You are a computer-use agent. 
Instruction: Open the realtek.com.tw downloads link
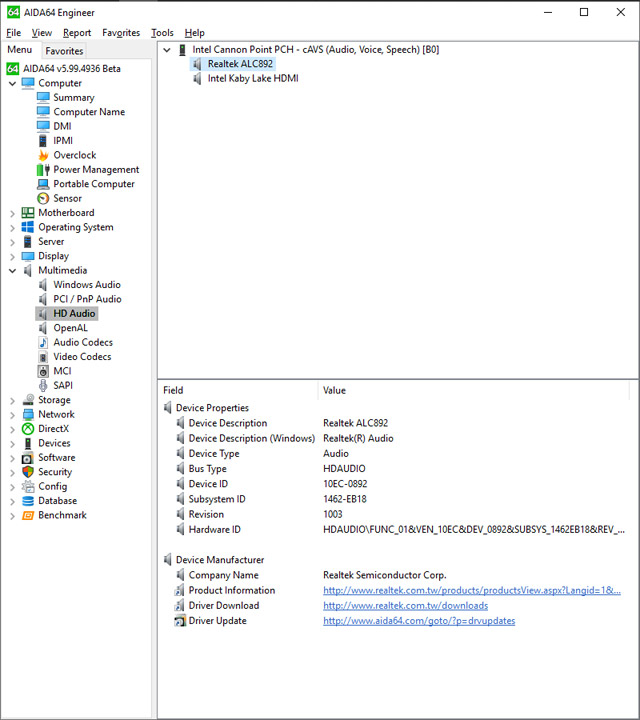coord(405,606)
